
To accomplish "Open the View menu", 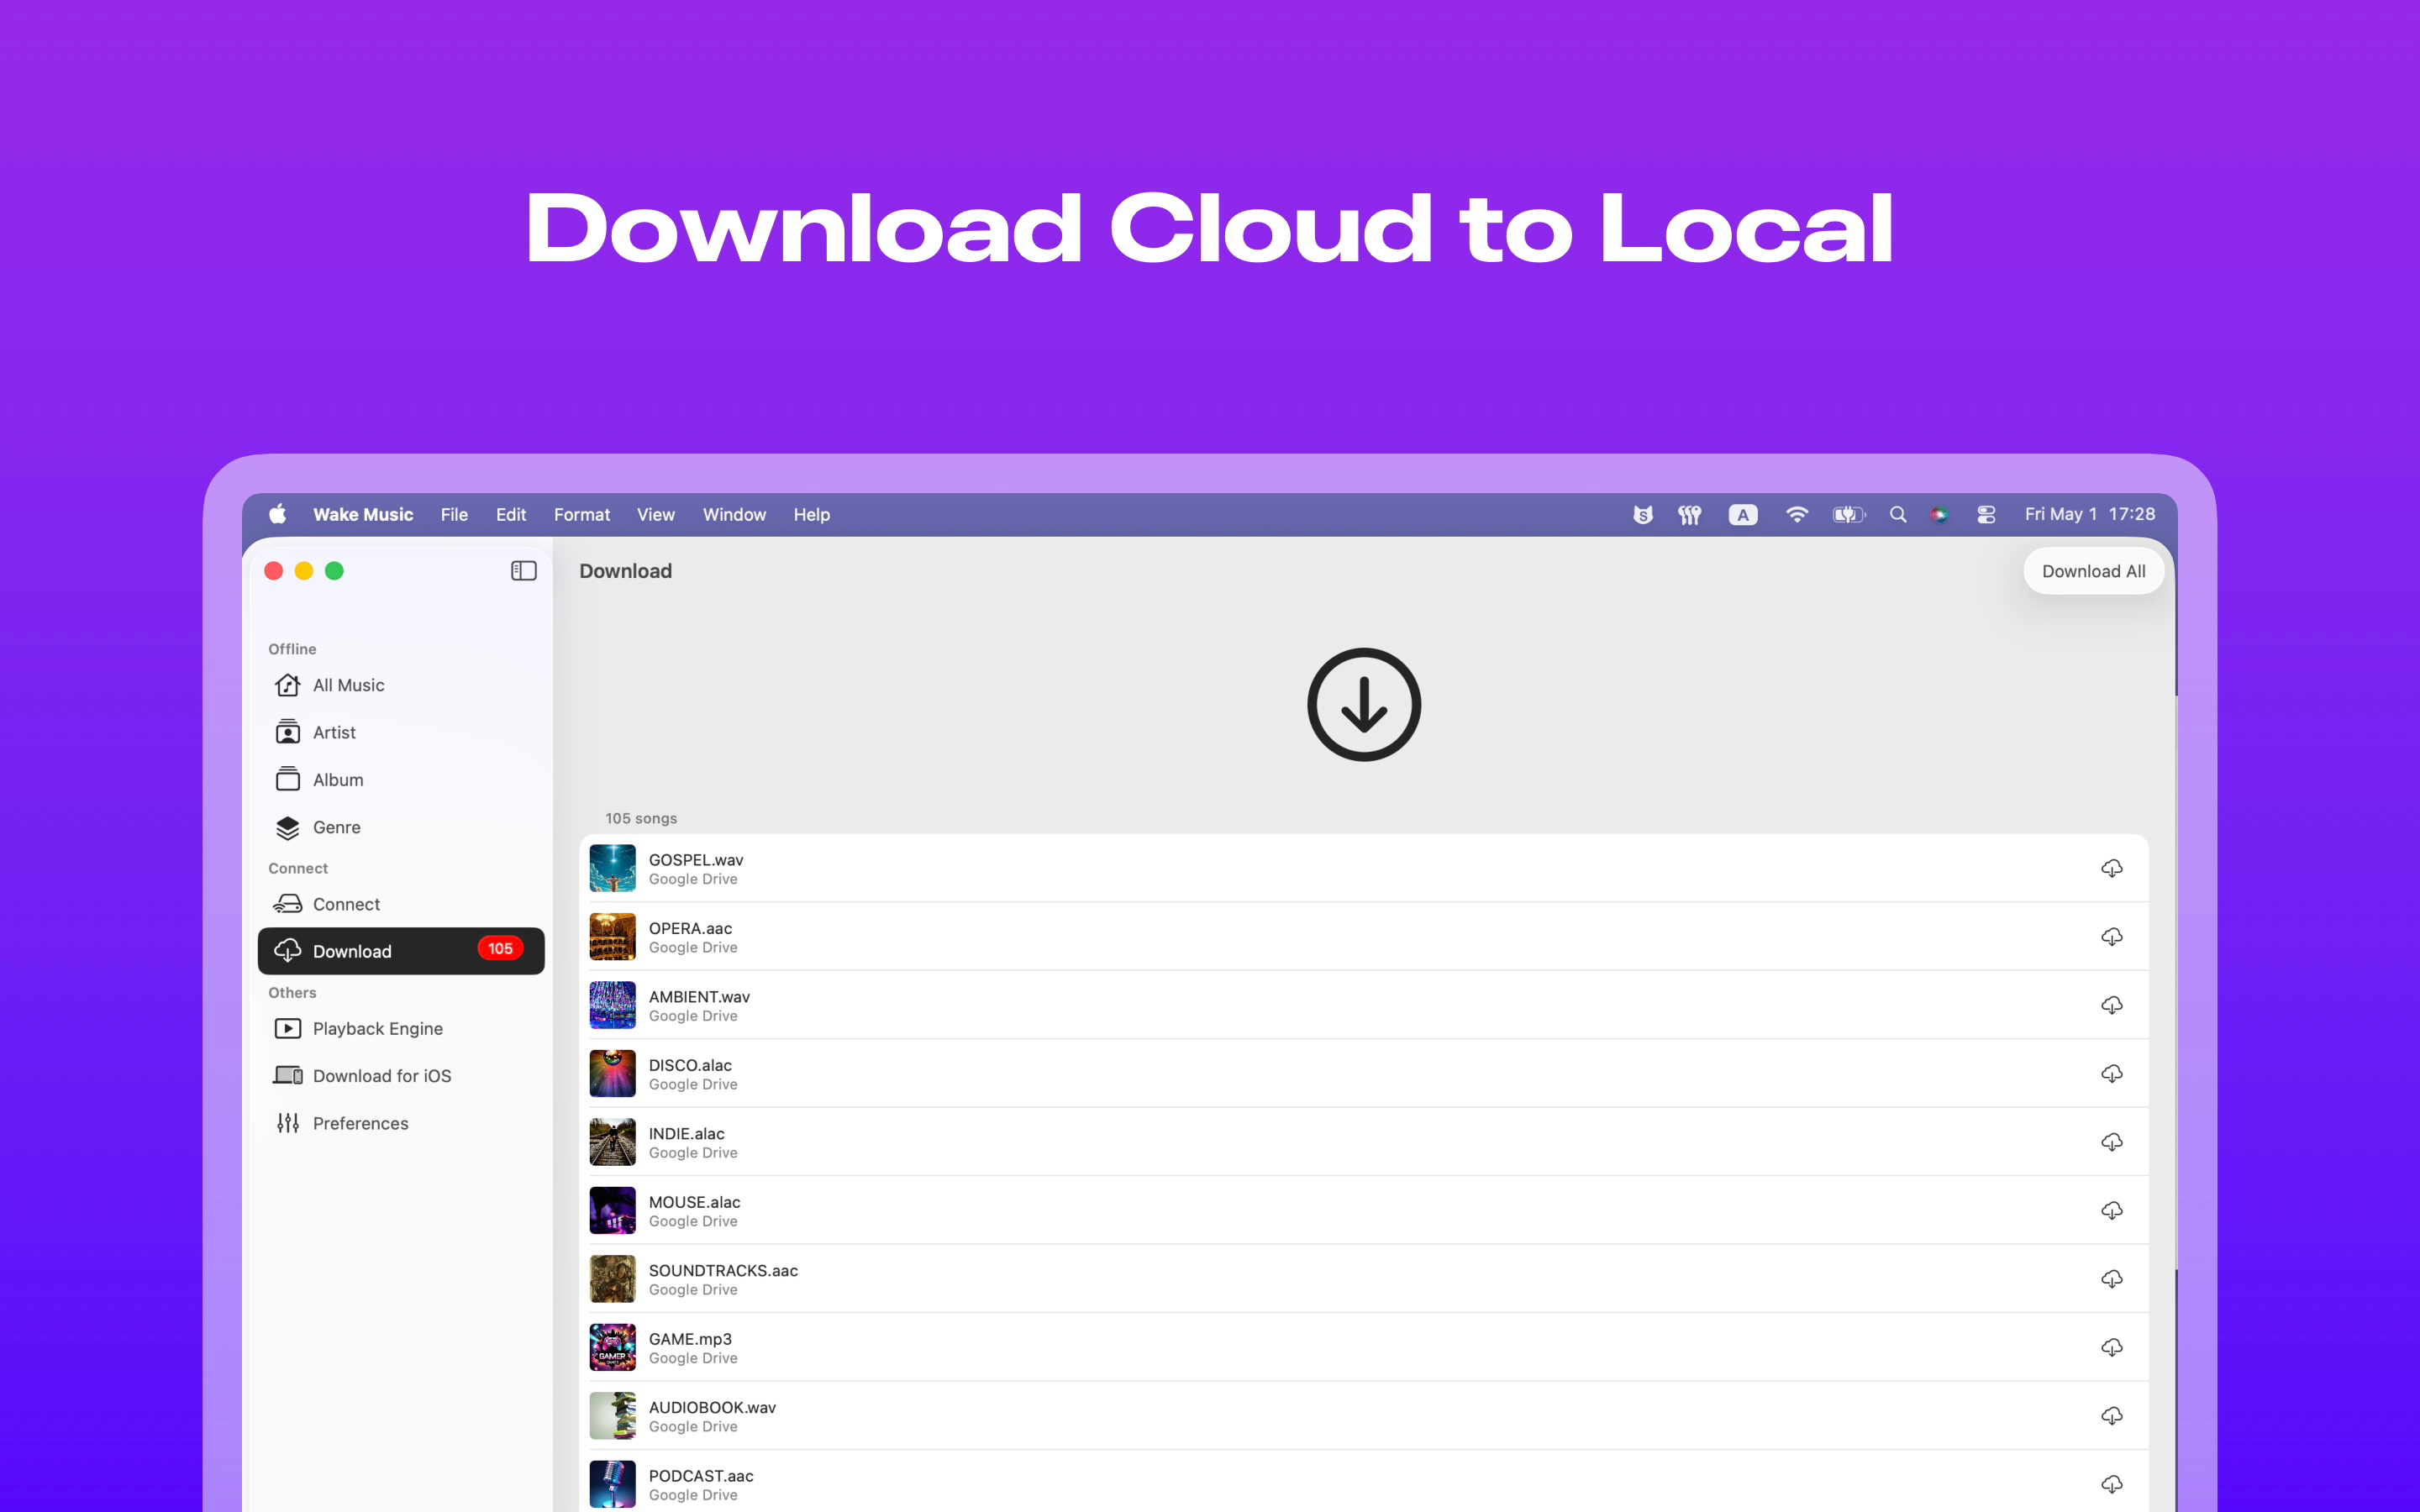I will pyautogui.click(x=656, y=514).
